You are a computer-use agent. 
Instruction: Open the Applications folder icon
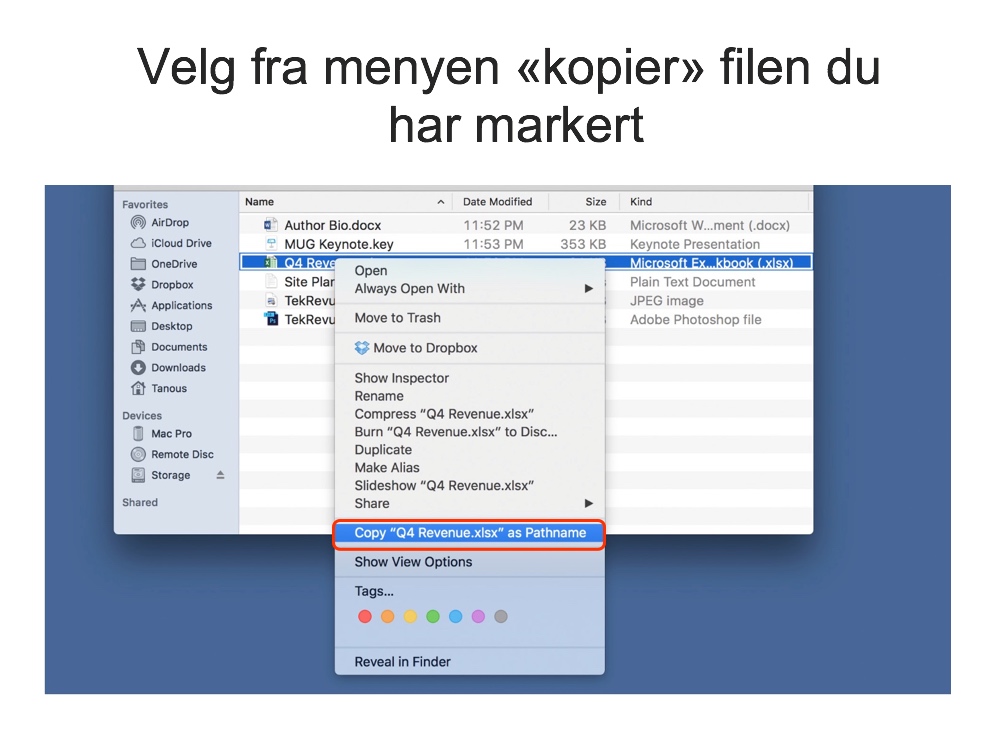pyautogui.click(x=139, y=306)
